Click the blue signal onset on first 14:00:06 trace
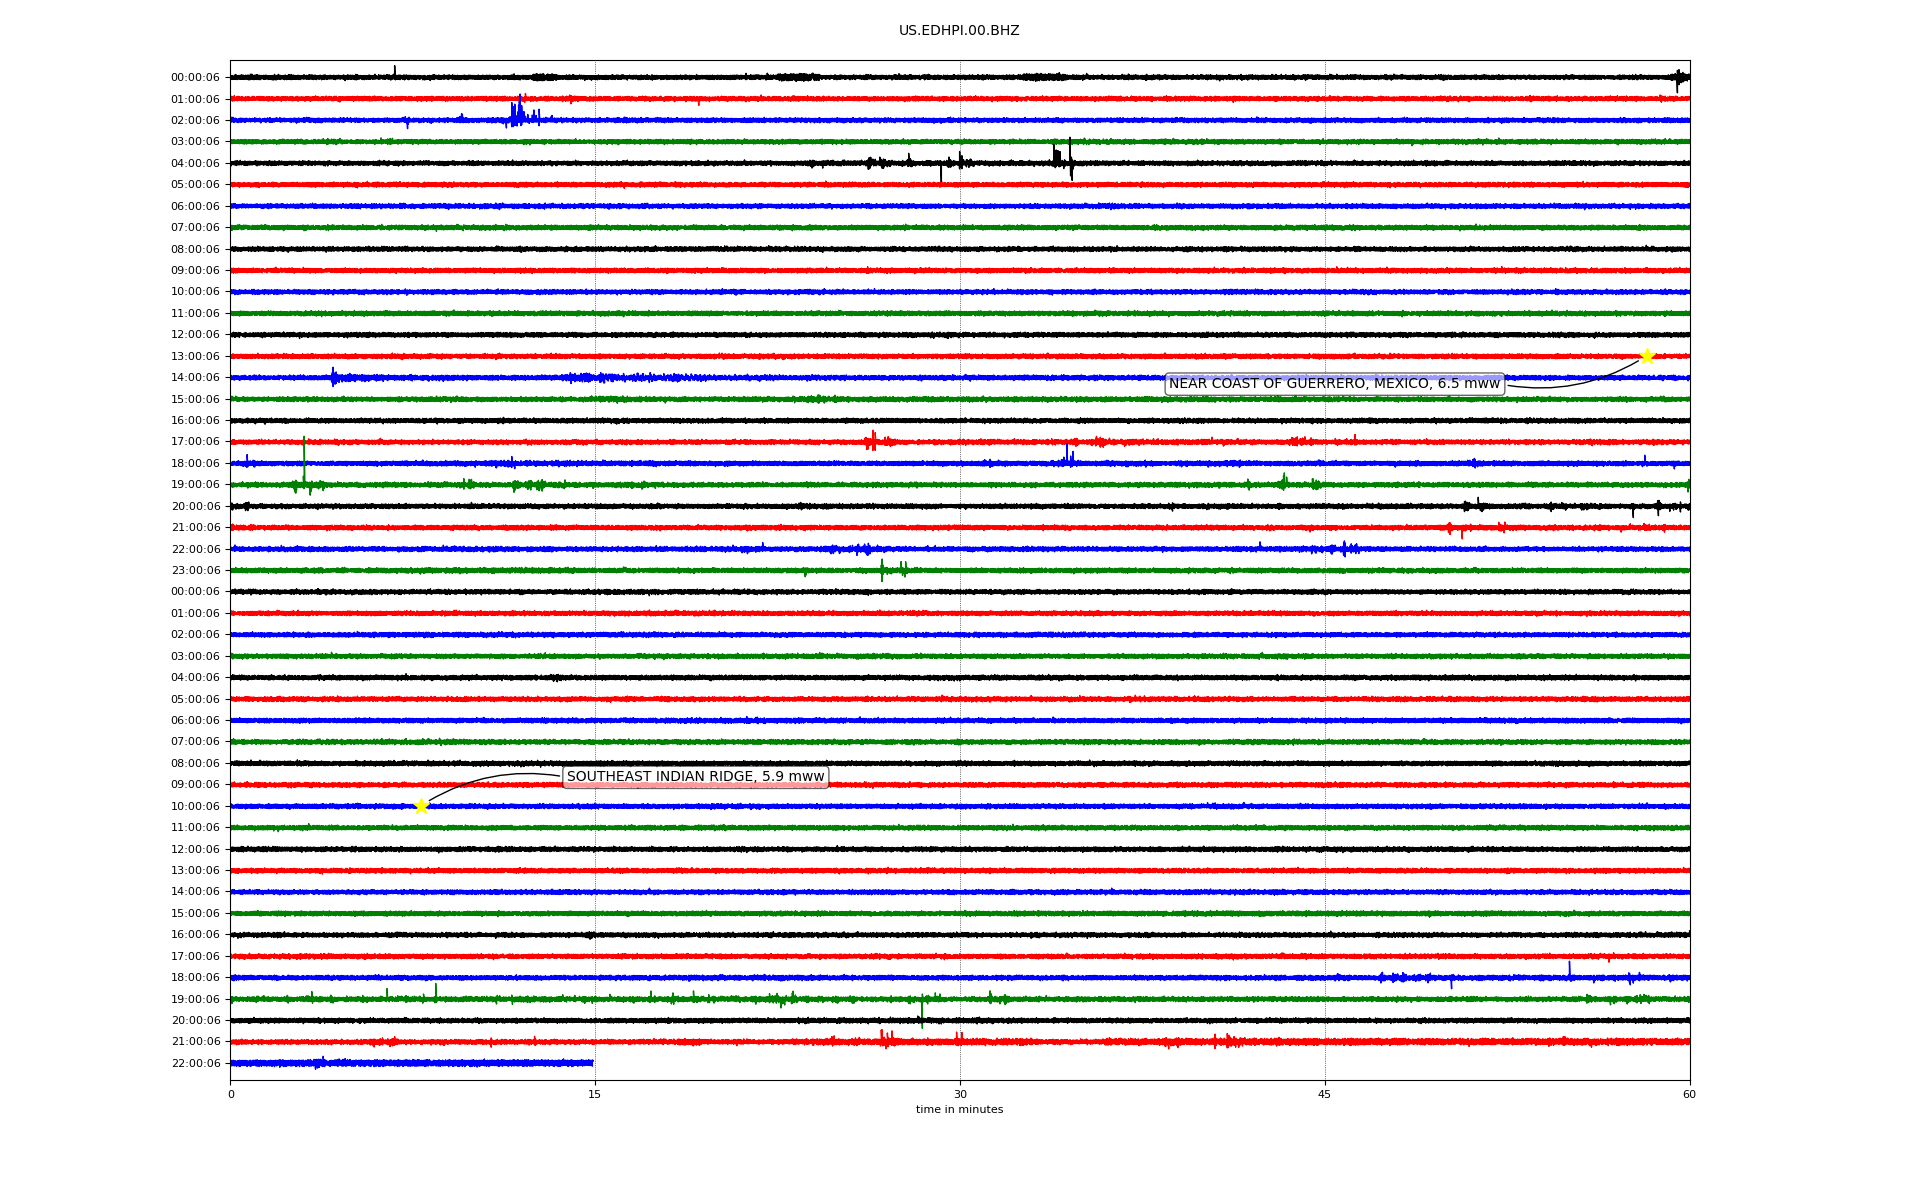This screenshot has width=1920, height=1200. coord(334,377)
